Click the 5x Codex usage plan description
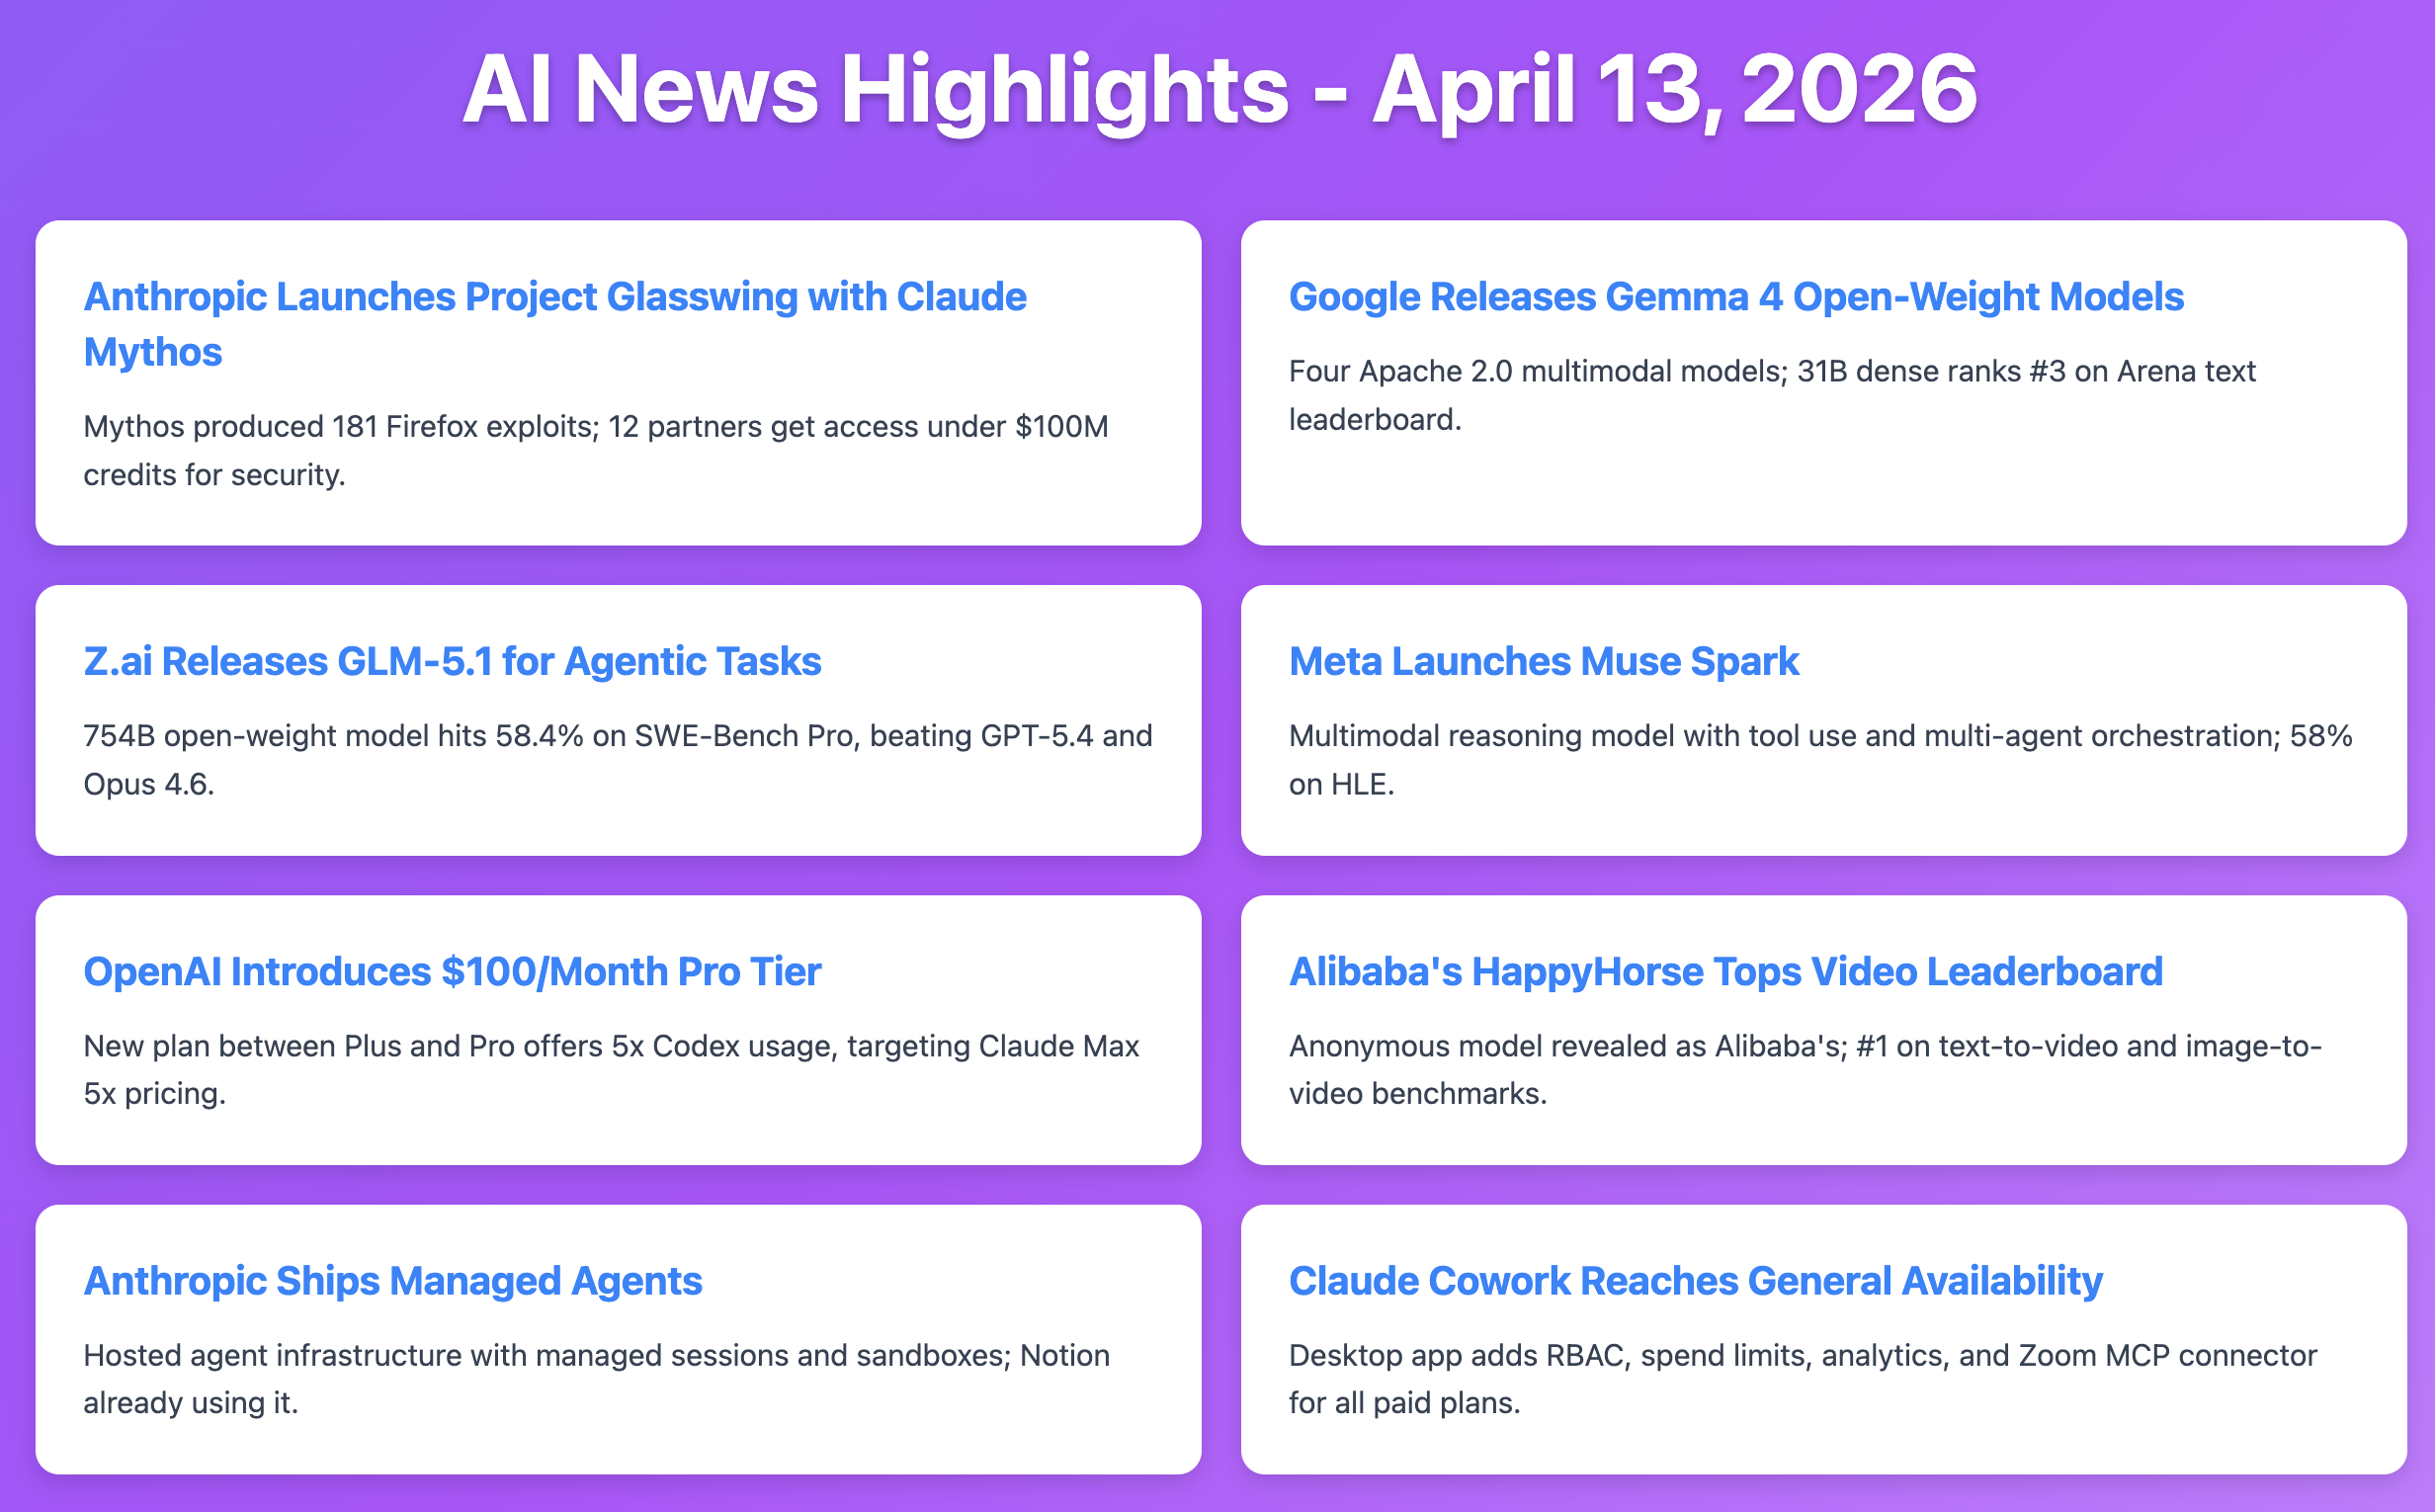The width and height of the screenshot is (2435, 1512). [x=611, y=1070]
